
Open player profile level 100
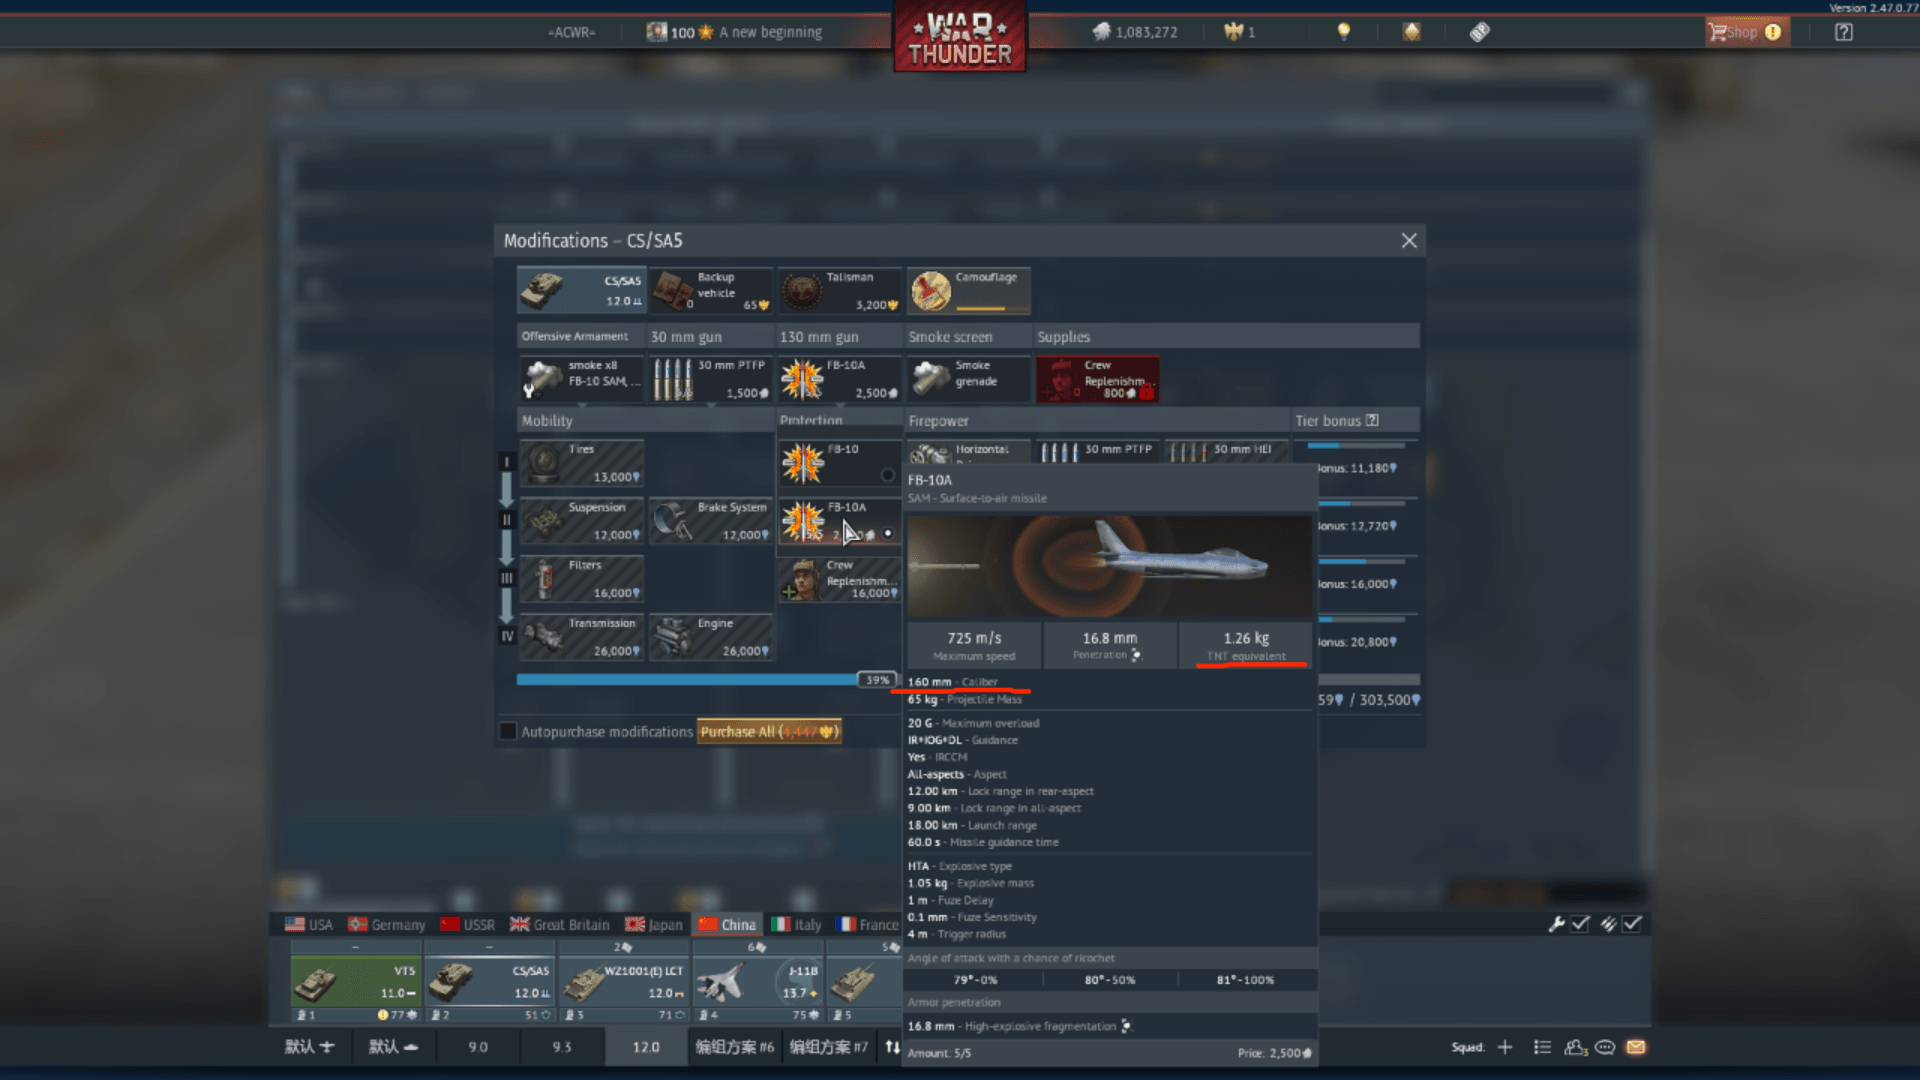point(734,32)
